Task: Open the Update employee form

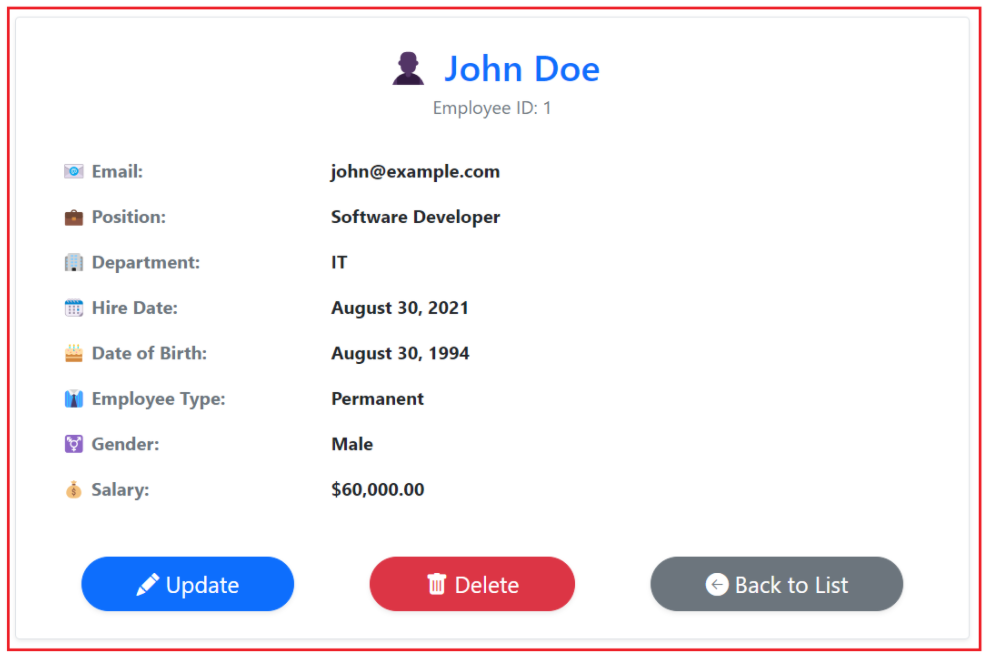Action: (x=188, y=584)
